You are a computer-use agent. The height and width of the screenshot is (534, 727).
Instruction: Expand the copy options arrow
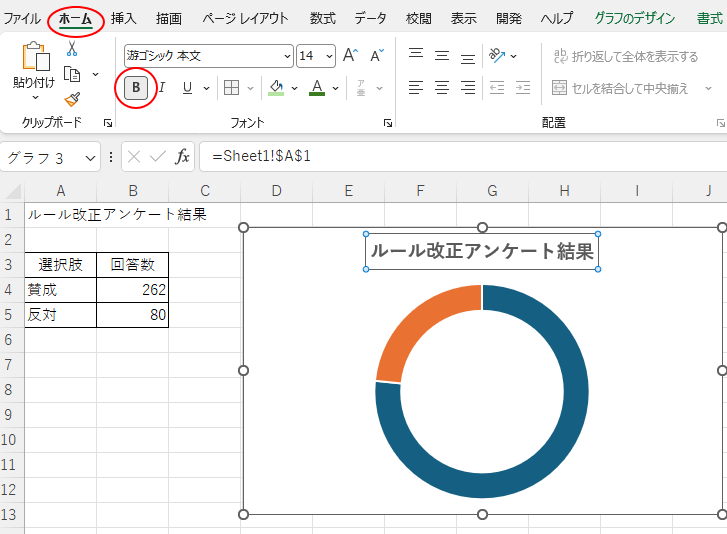point(96,74)
